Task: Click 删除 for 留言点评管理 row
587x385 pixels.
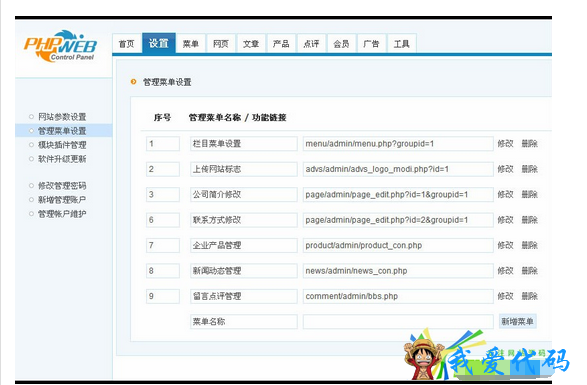Action: (x=530, y=296)
